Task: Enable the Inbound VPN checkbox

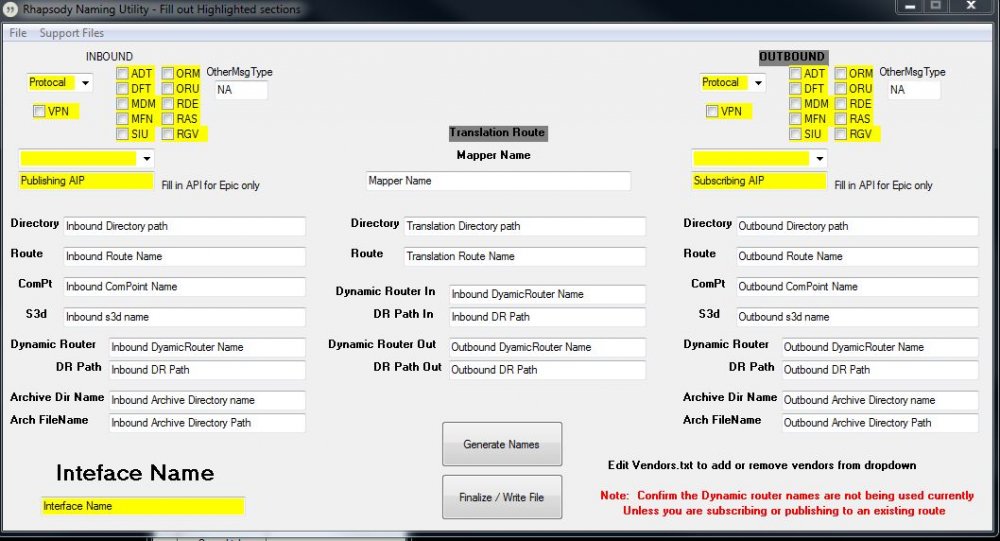Action: (40, 112)
